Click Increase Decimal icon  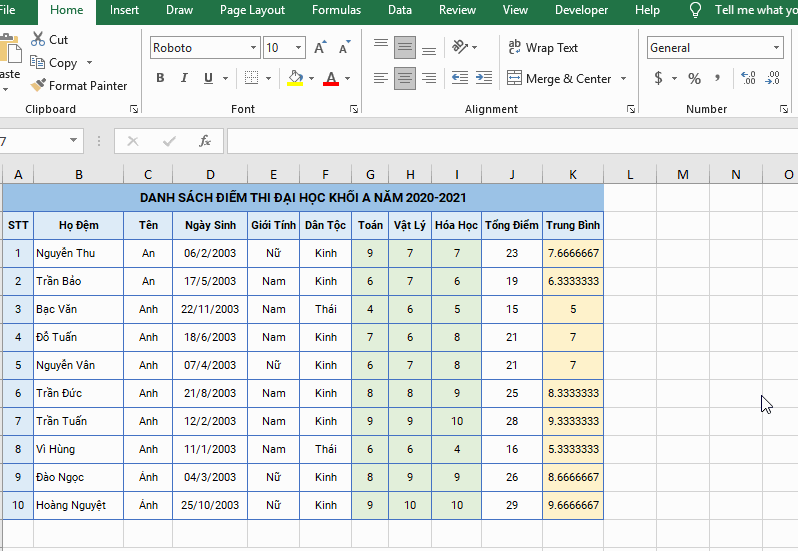point(749,78)
